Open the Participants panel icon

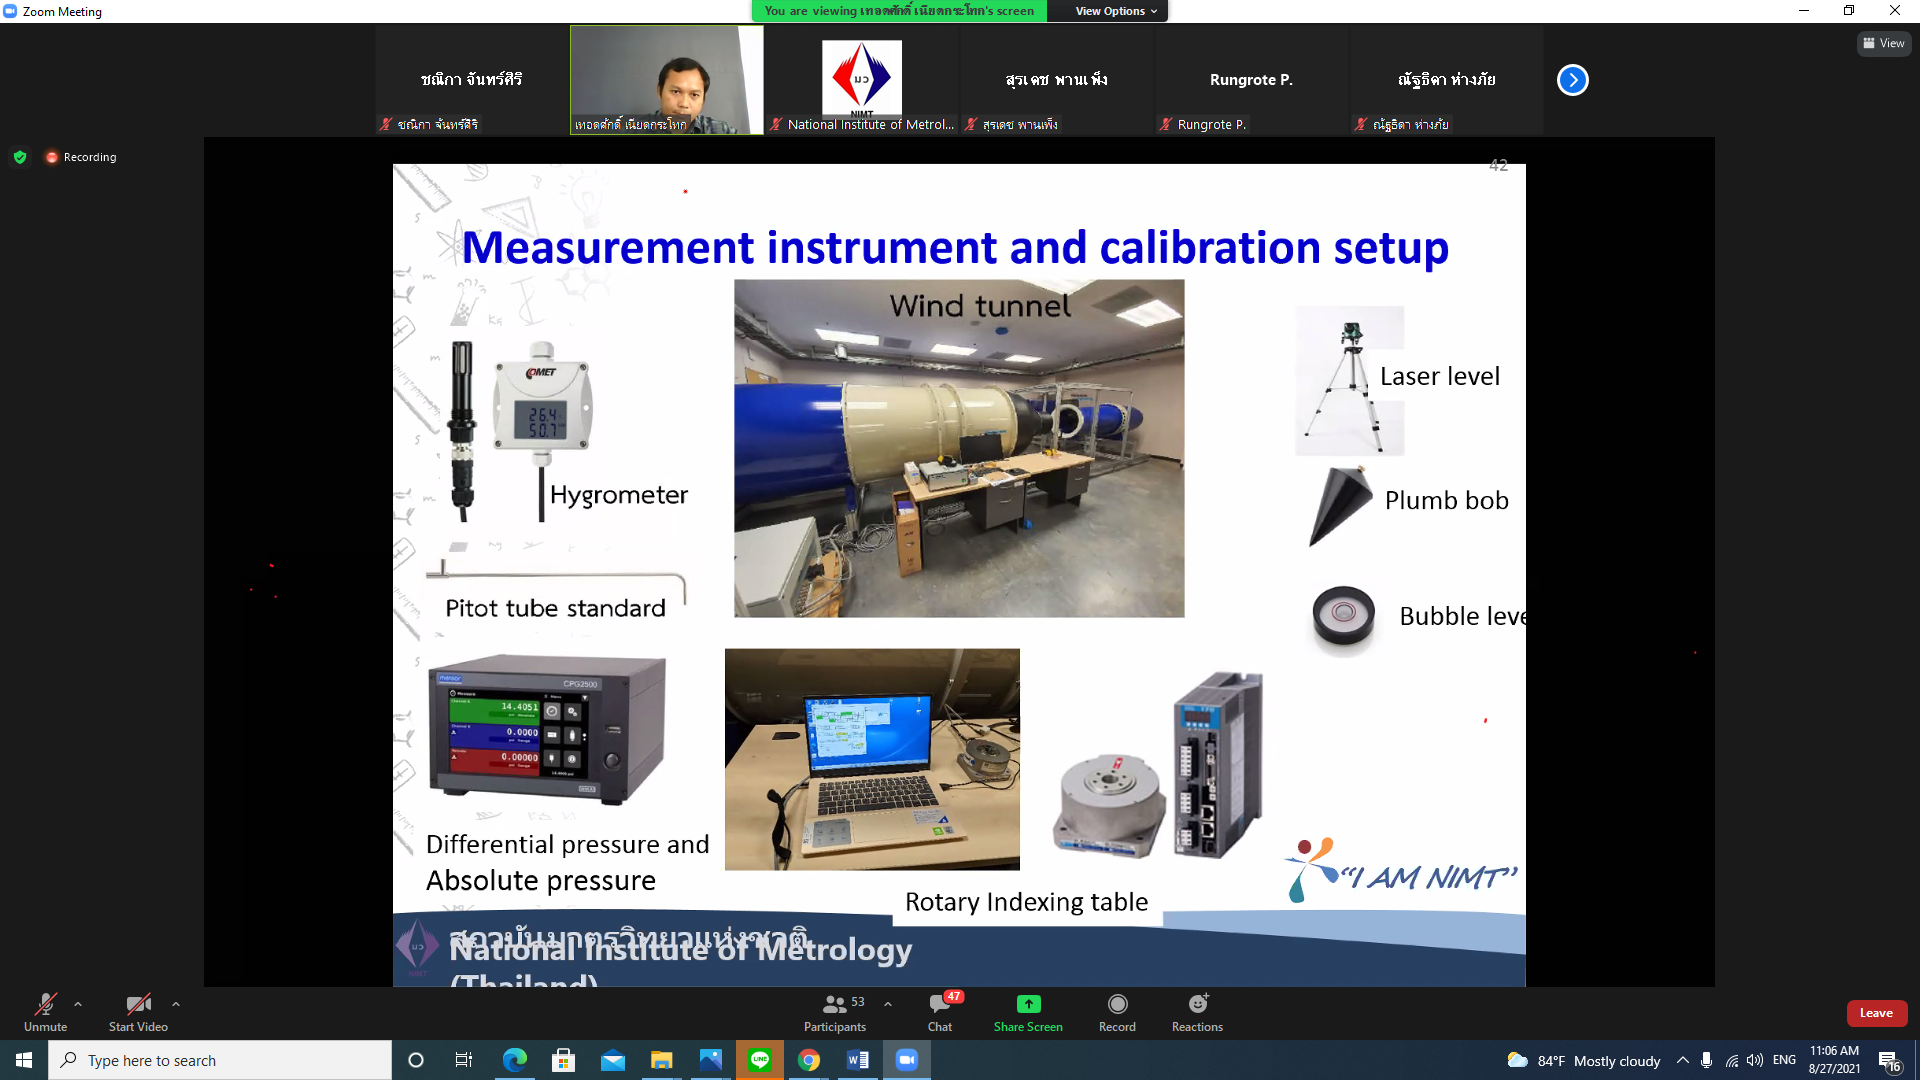[x=834, y=1005]
